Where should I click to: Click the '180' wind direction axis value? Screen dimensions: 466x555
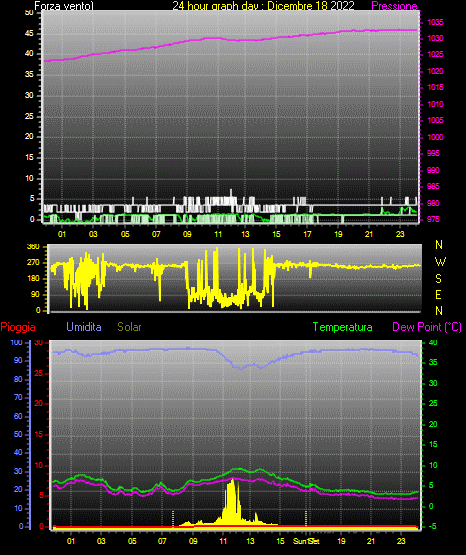coord(34,279)
